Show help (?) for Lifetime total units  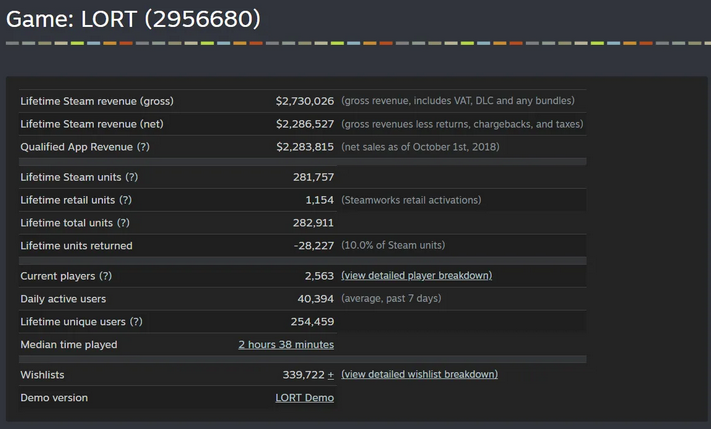pos(124,223)
